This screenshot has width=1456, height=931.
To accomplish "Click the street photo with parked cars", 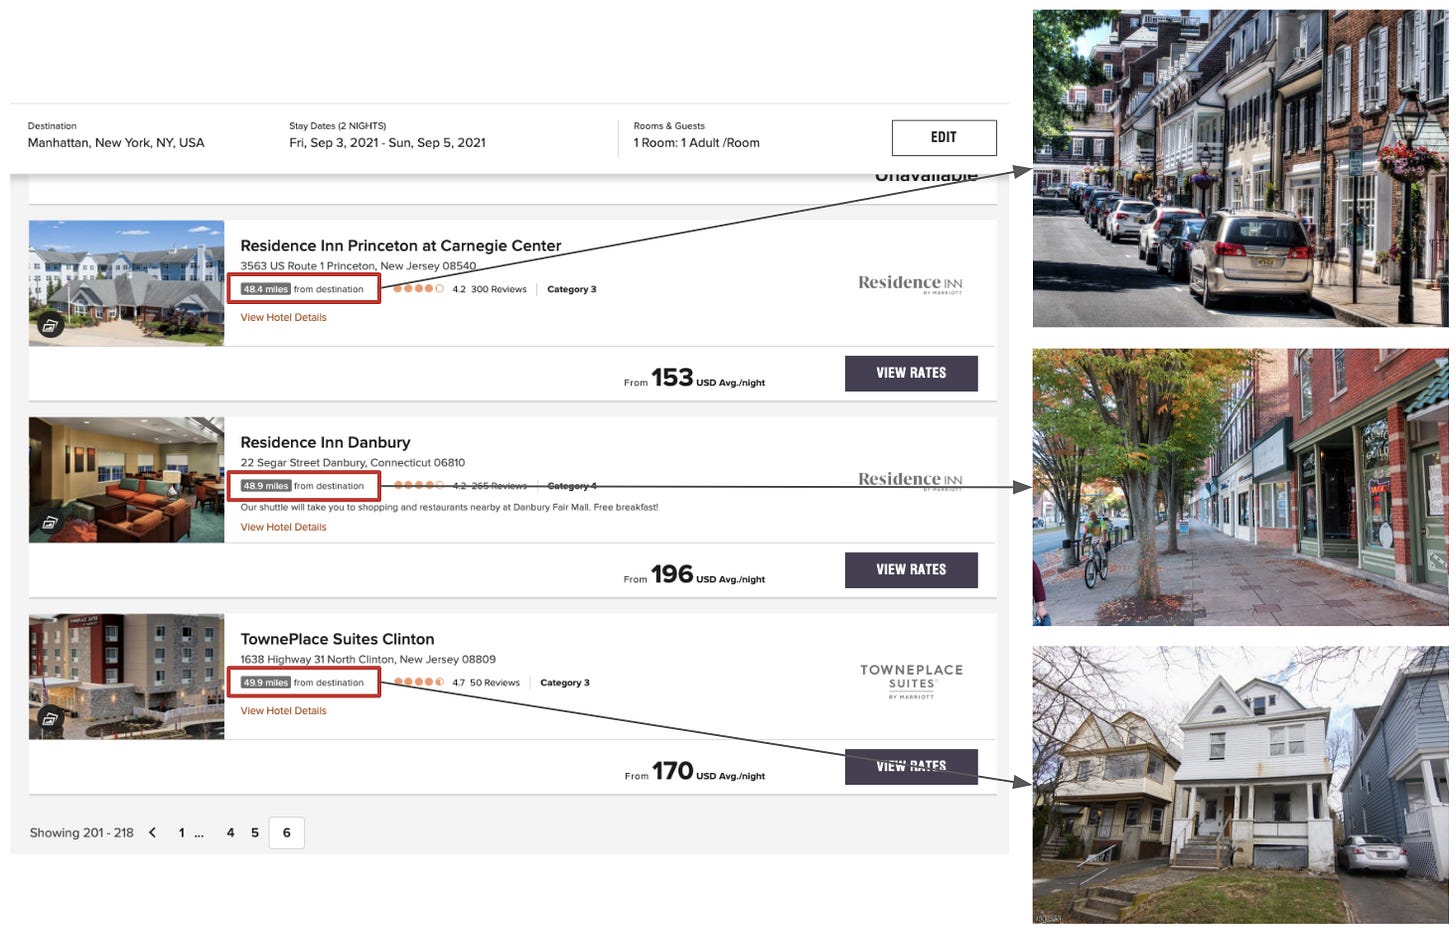I will (1240, 168).
